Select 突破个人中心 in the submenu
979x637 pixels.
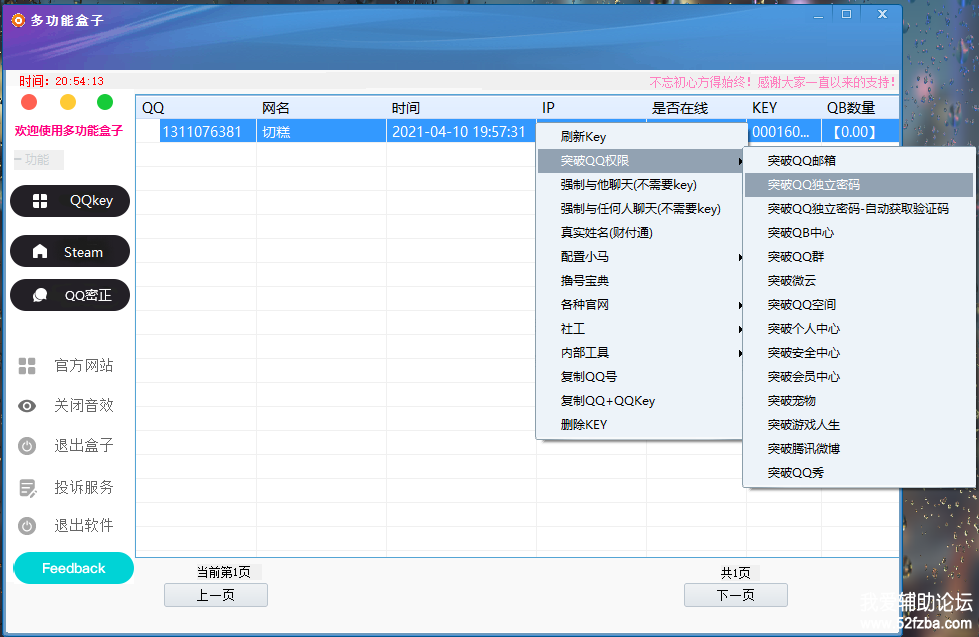(x=859, y=328)
